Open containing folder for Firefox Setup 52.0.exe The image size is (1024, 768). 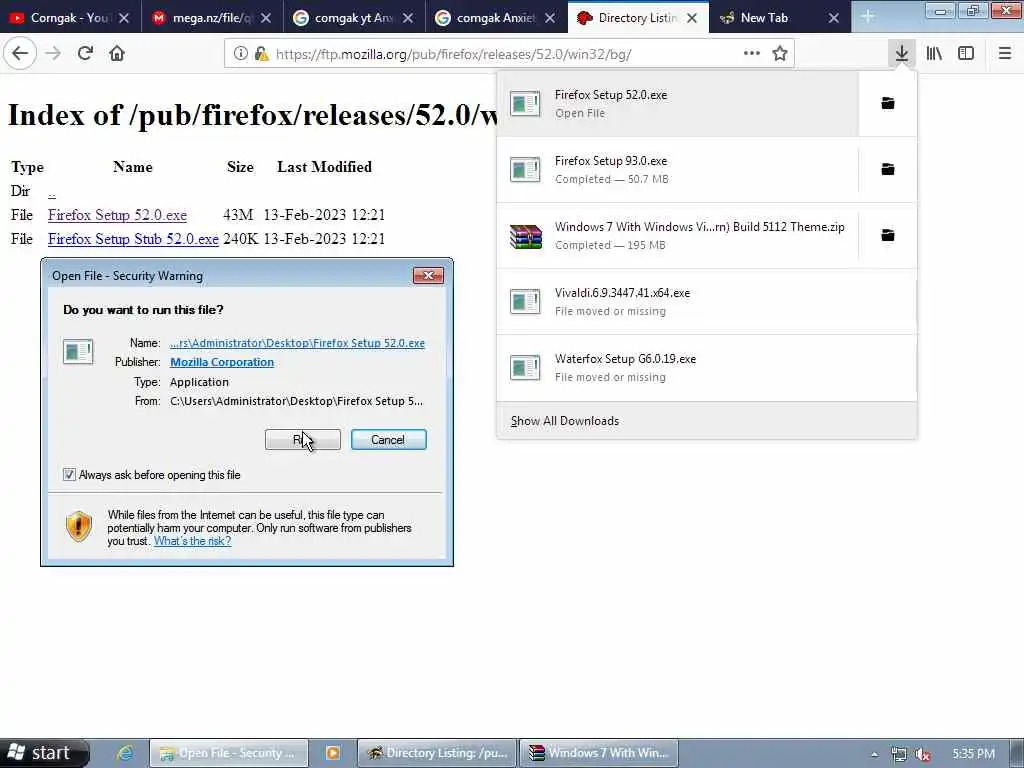[x=888, y=103]
